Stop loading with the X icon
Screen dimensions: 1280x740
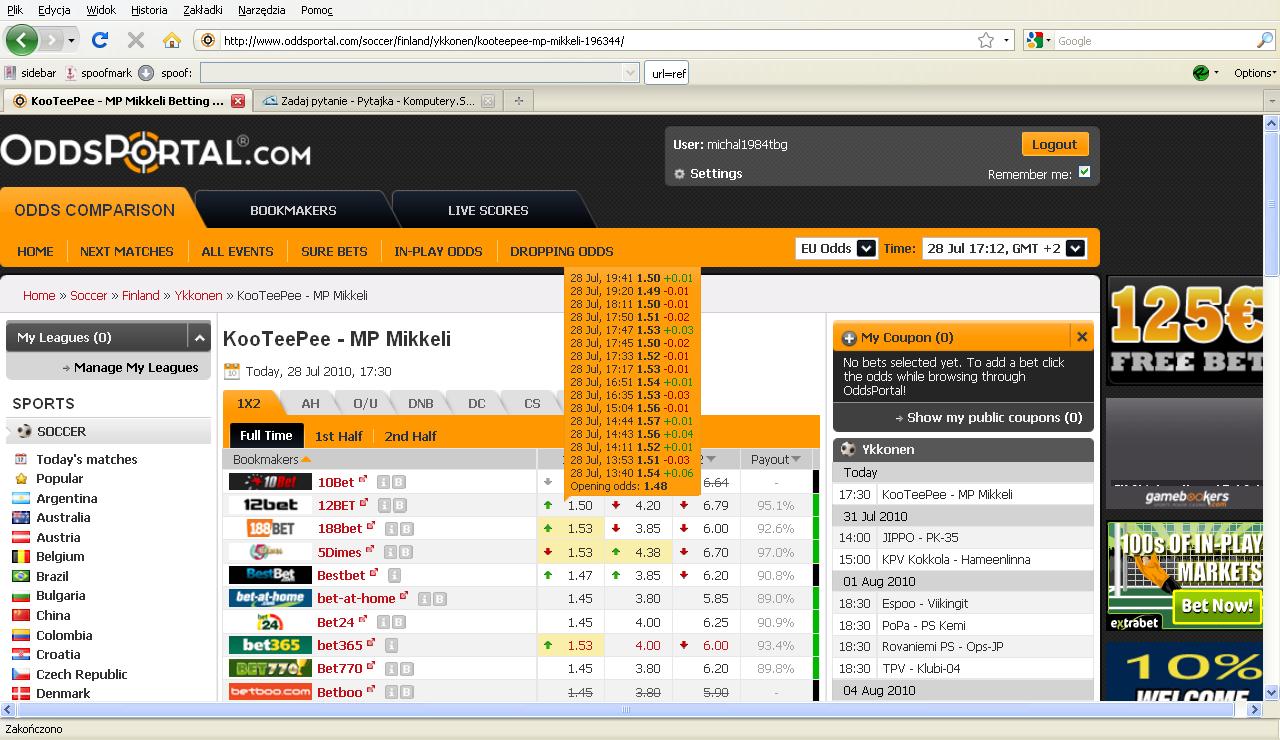tap(136, 40)
